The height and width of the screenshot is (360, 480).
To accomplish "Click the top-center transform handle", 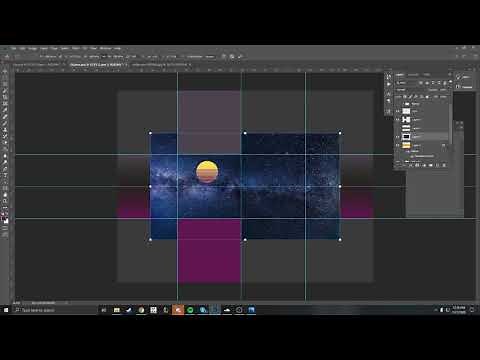I will click(245, 133).
